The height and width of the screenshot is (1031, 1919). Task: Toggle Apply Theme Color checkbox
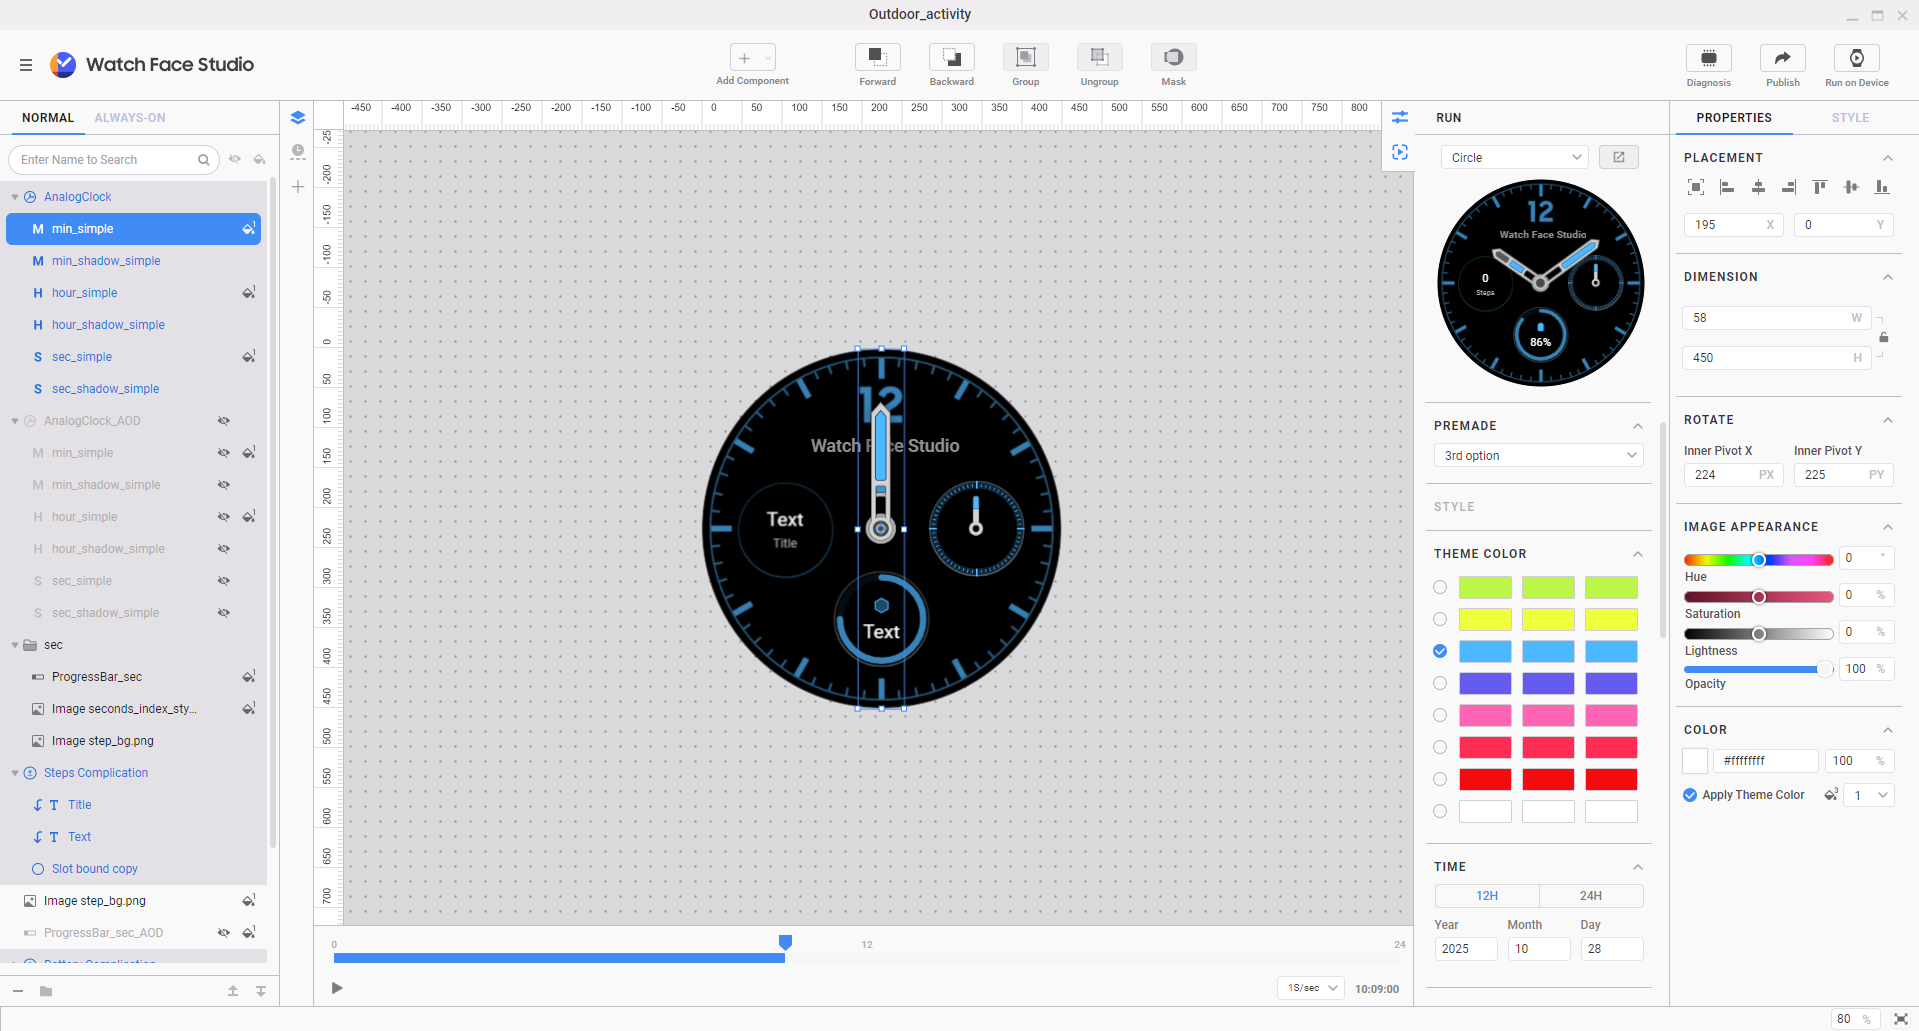click(1690, 795)
